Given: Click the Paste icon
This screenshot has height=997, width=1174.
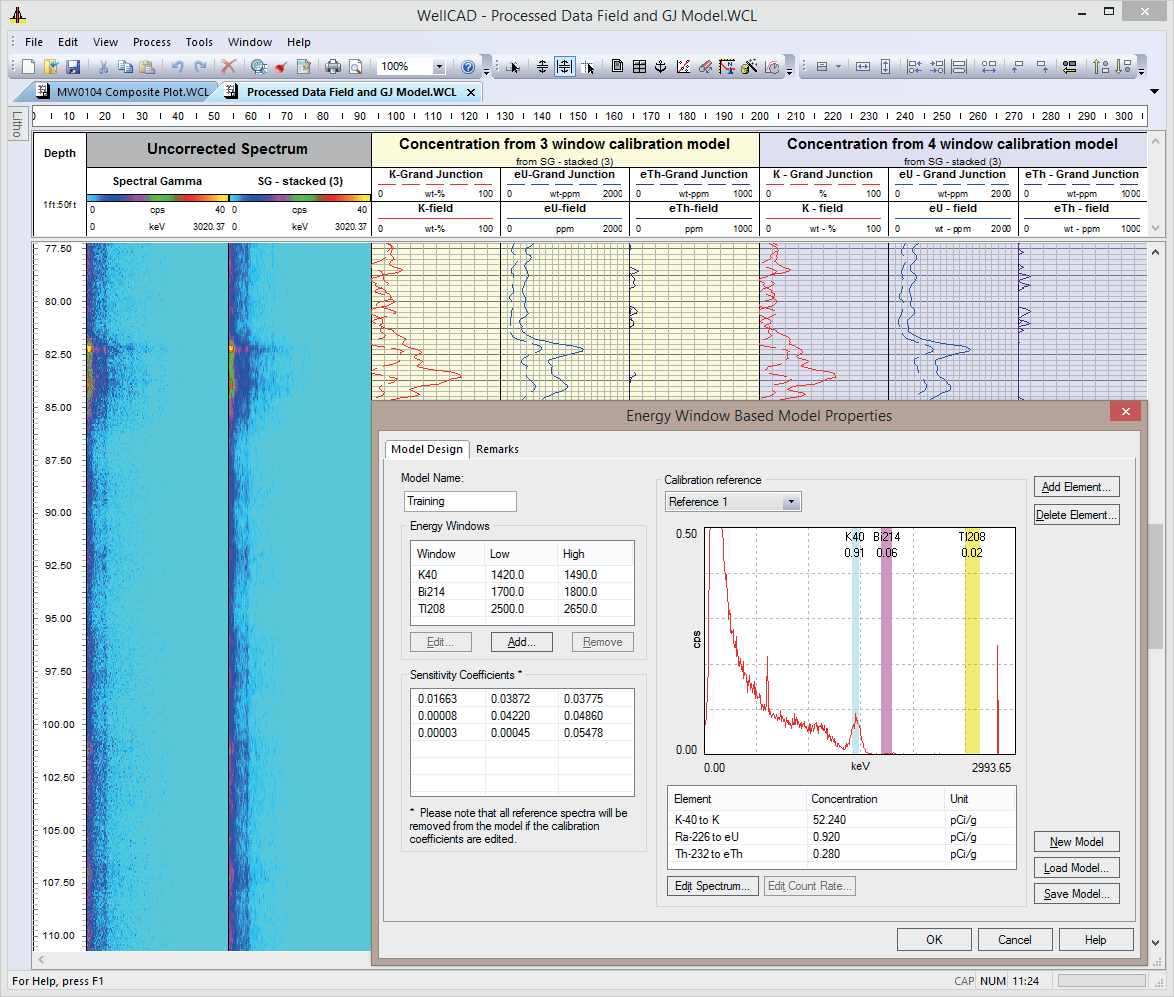Looking at the screenshot, I should 147,67.
